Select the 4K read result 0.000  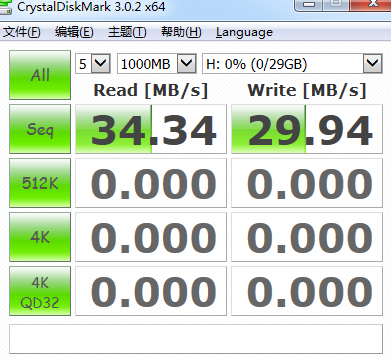151,237
